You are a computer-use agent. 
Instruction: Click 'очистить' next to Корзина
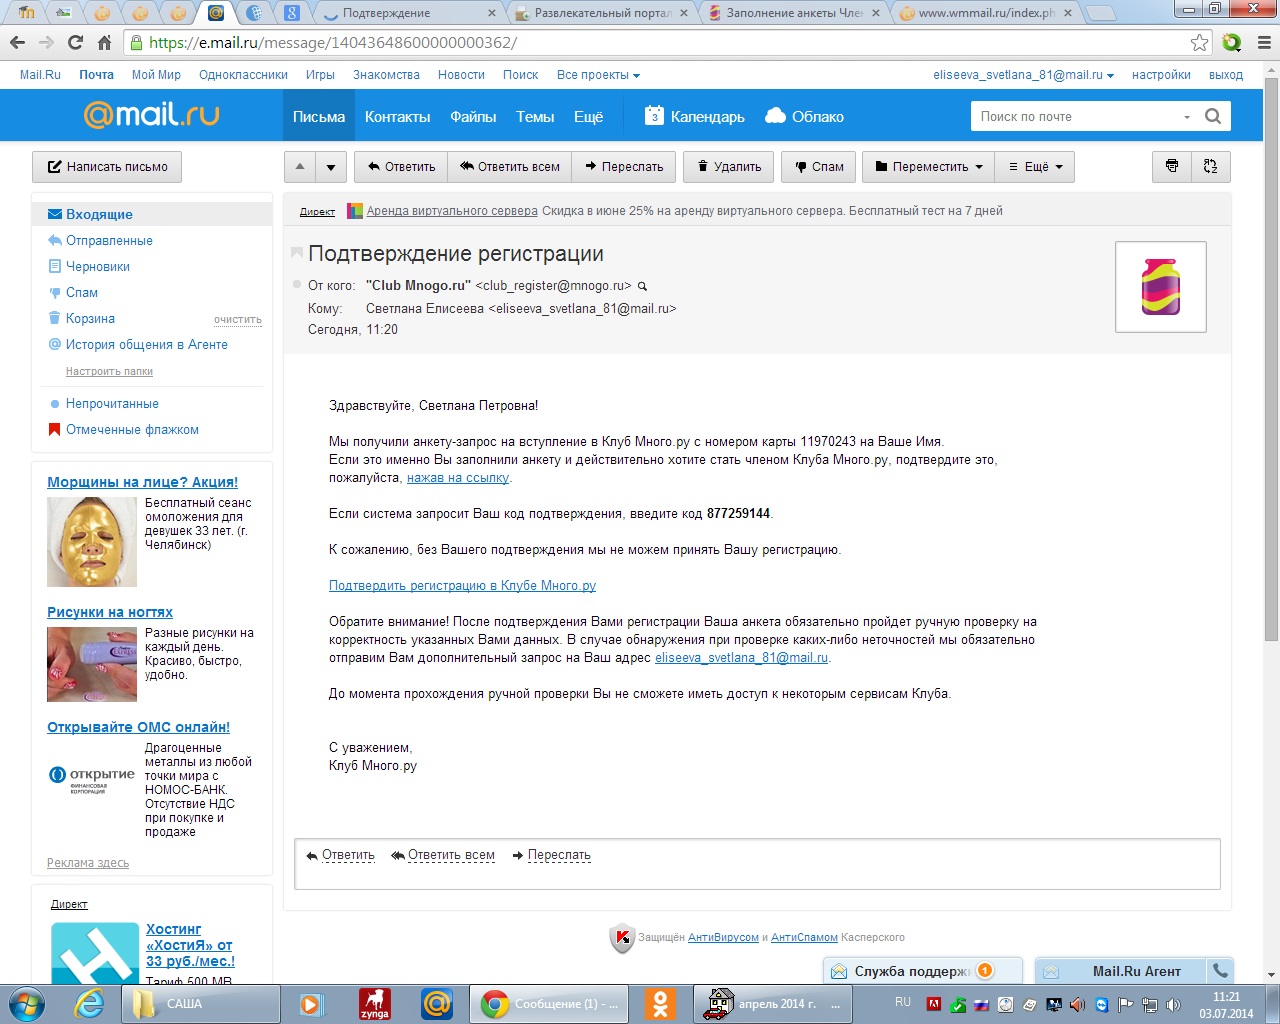238,320
